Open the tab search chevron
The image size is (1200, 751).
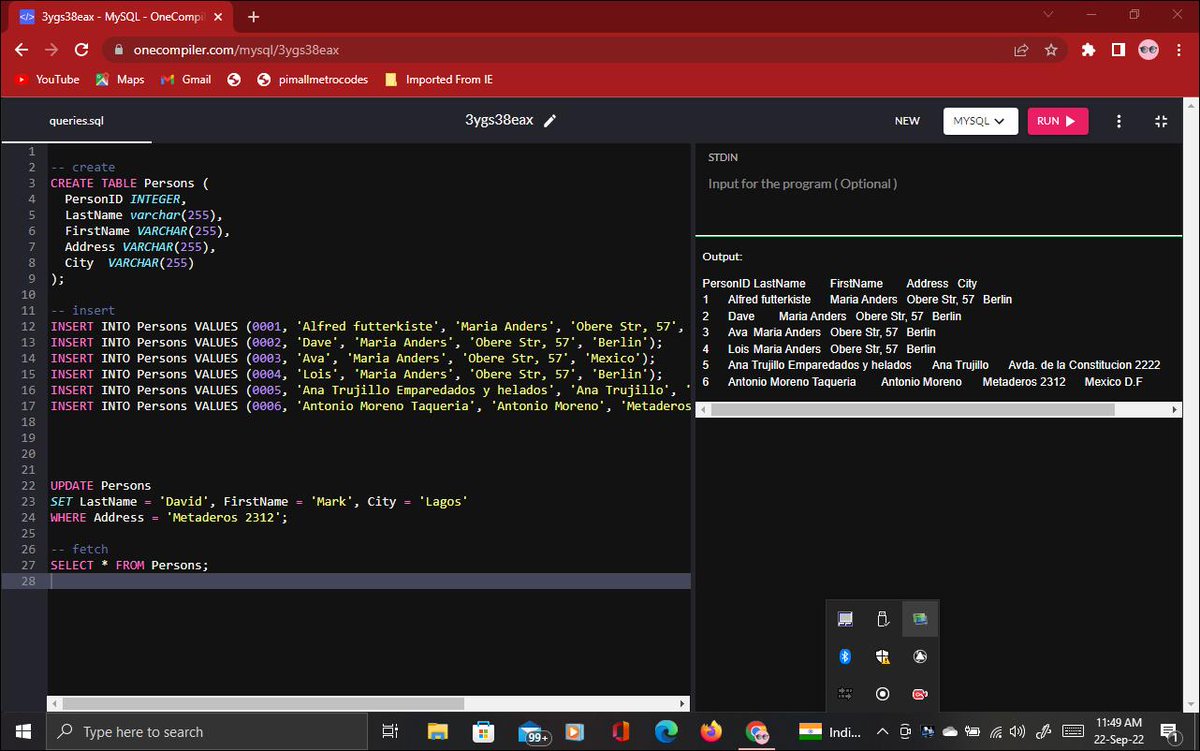[1048, 15]
